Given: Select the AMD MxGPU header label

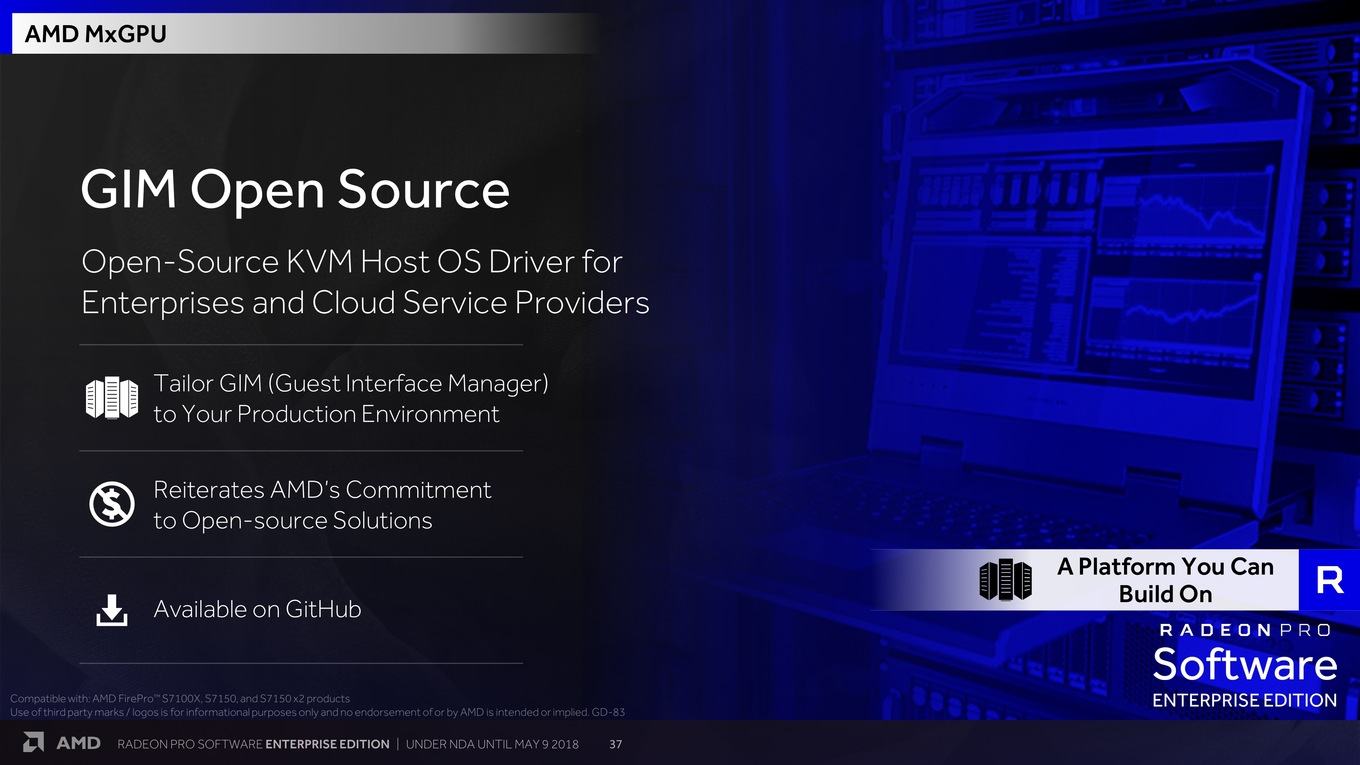Looking at the screenshot, I should coord(95,34).
